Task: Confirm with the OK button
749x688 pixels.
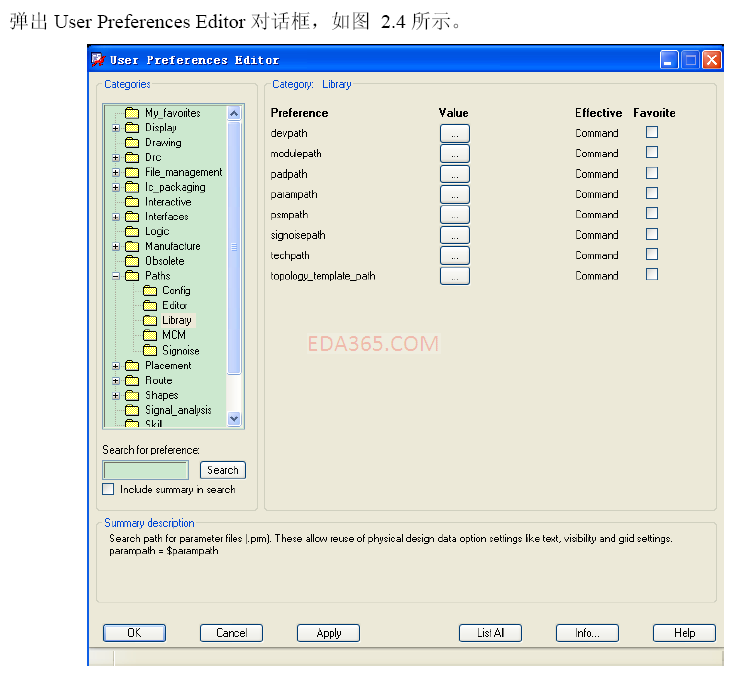Action: 134,633
